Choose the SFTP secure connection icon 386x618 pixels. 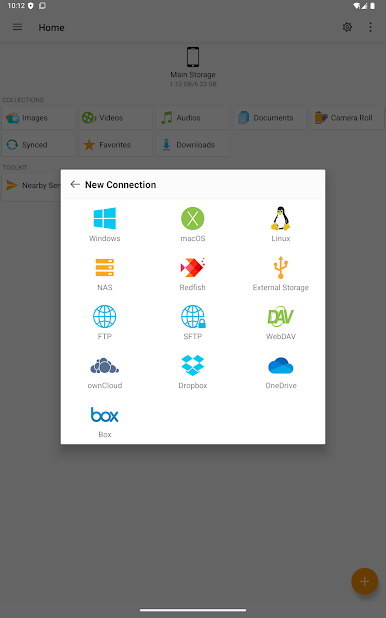(x=193, y=316)
